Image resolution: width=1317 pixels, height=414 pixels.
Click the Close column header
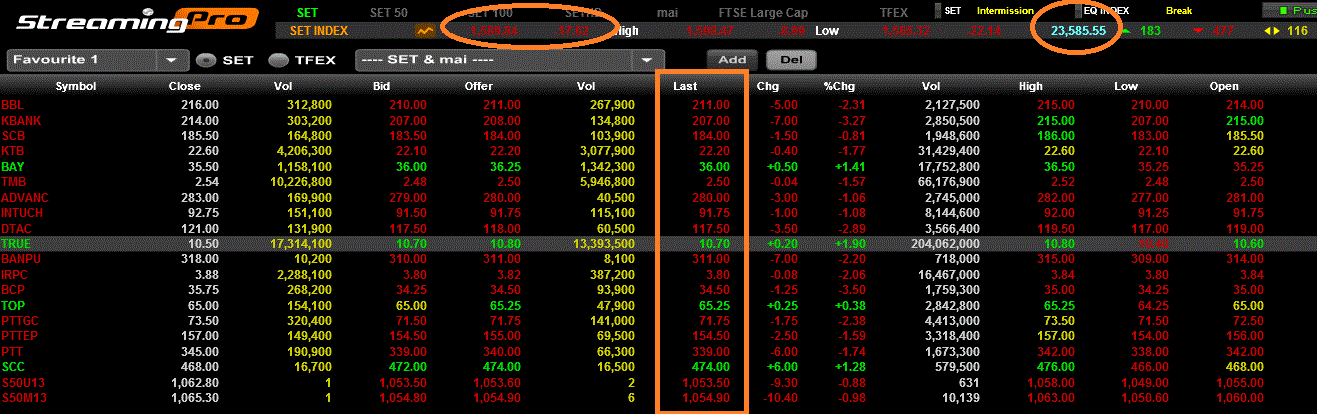(185, 86)
